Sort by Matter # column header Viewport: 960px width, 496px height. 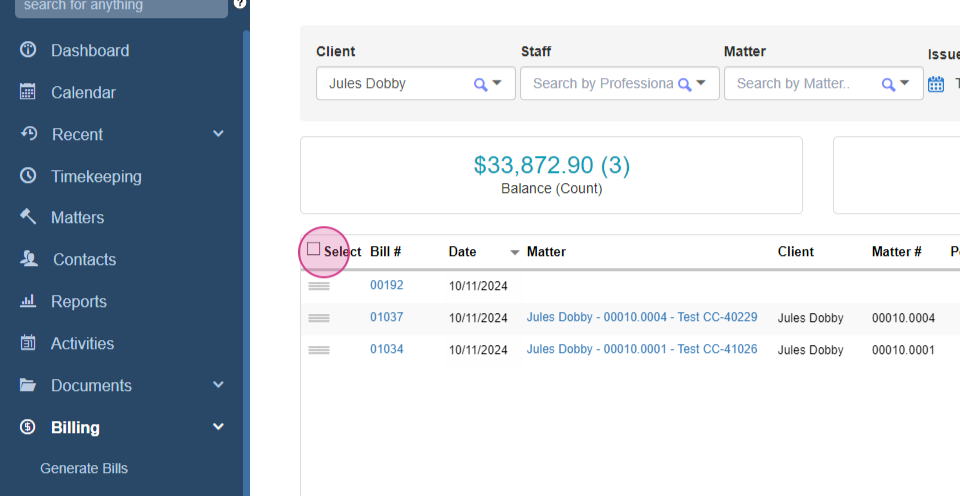tap(896, 252)
